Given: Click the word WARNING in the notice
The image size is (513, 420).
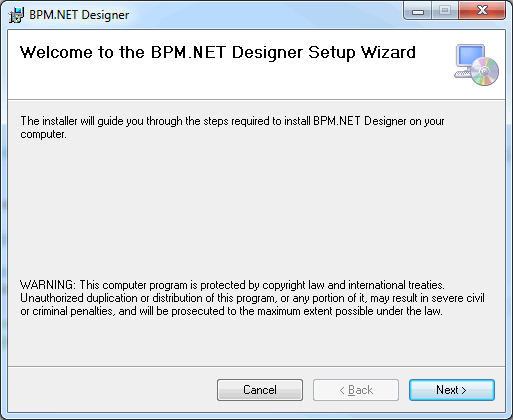Looking at the screenshot, I should (x=48, y=285).
